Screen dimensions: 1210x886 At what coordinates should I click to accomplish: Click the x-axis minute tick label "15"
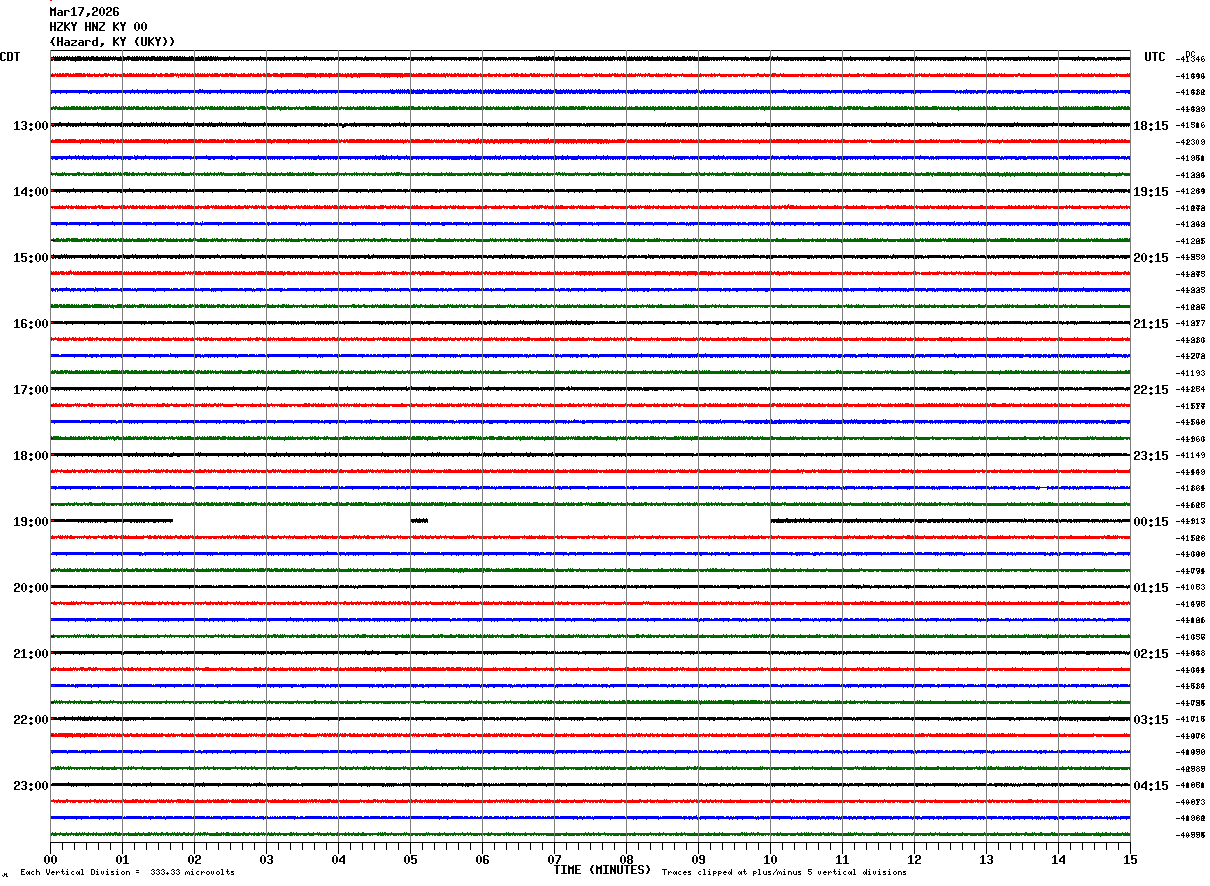pyautogui.click(x=1130, y=860)
